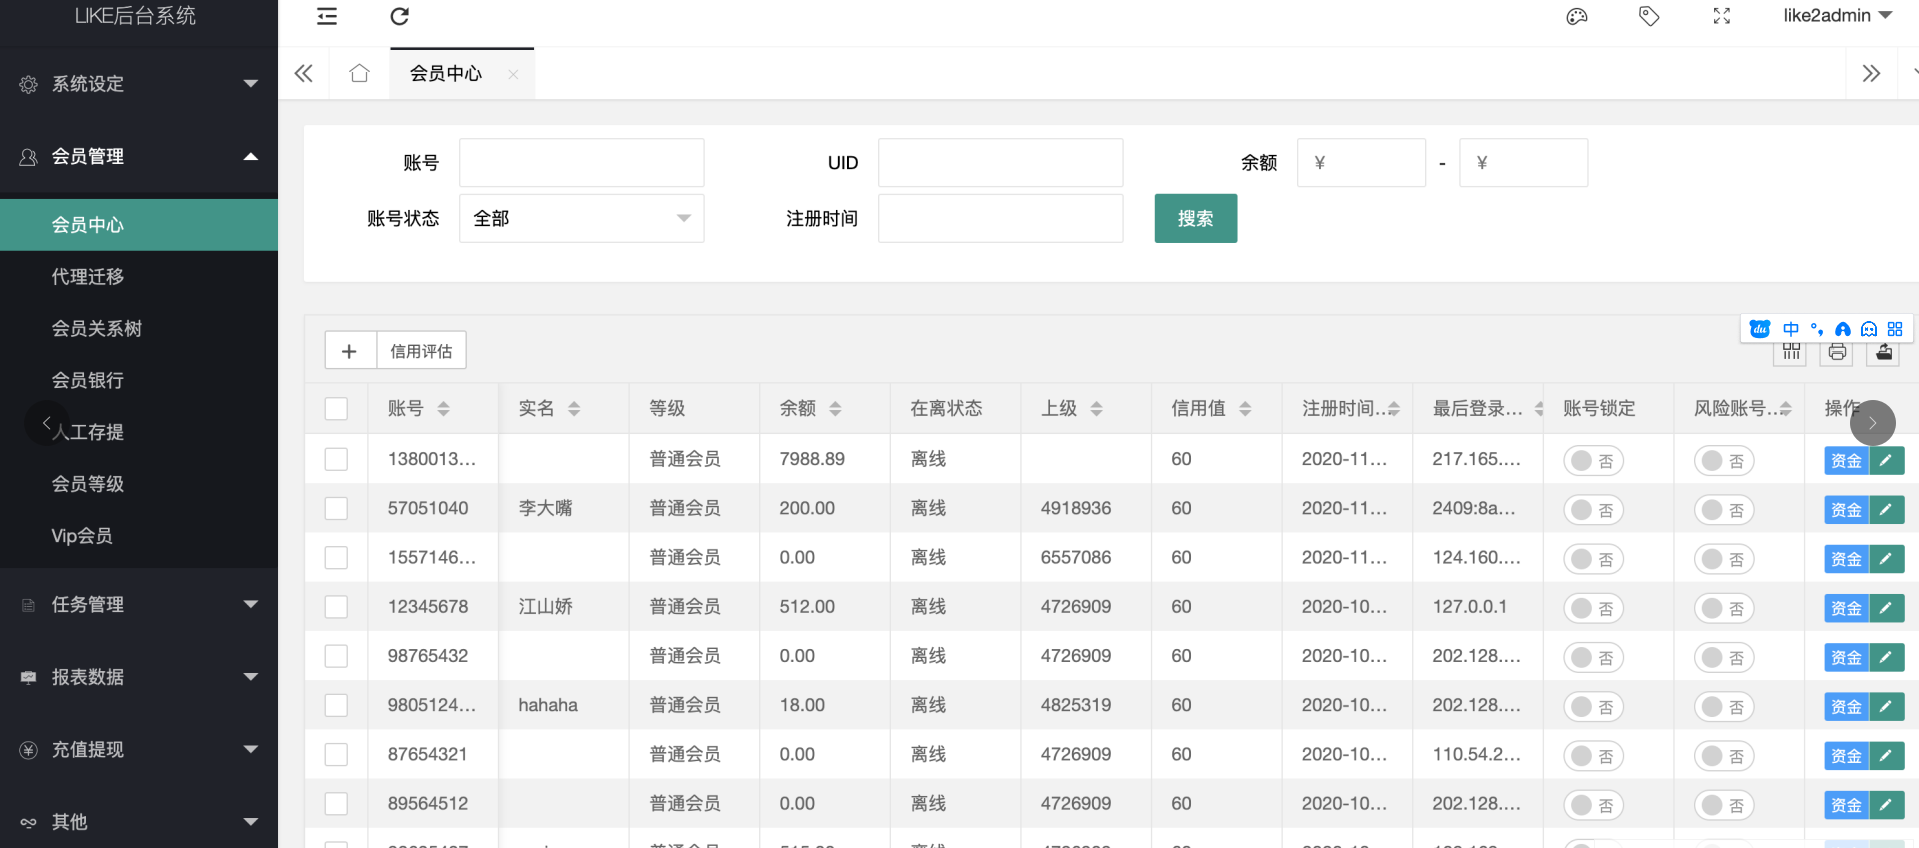
Task: Toggle 中 Chinese input mode icon
Action: (1791, 329)
